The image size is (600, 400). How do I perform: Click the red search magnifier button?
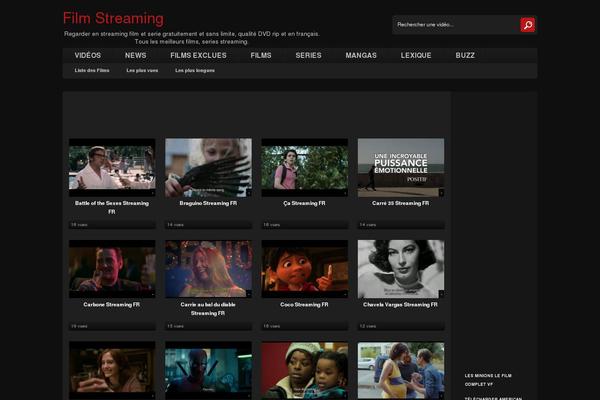coord(527,25)
